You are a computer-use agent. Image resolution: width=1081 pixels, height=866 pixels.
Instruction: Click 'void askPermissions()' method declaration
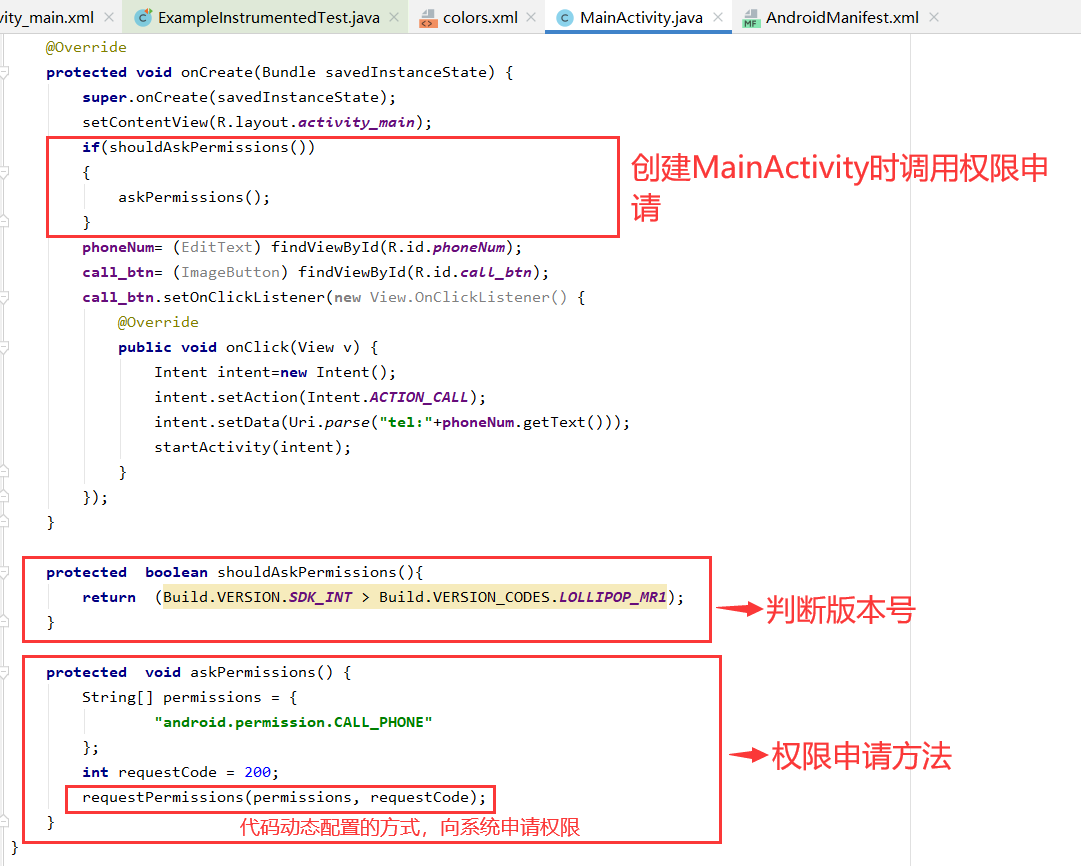click(239, 672)
